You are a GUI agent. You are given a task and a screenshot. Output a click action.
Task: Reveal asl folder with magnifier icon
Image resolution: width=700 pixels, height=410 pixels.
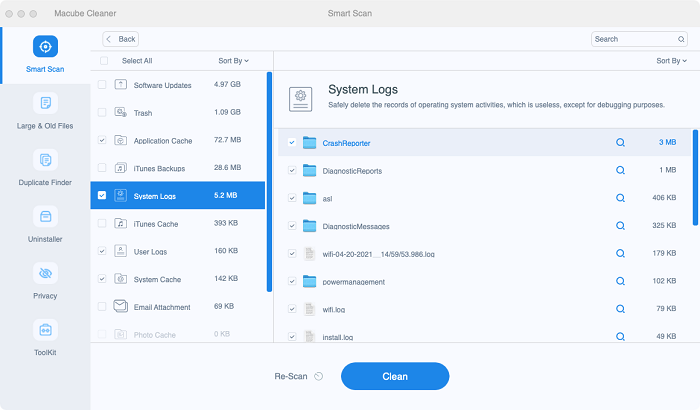coord(620,198)
